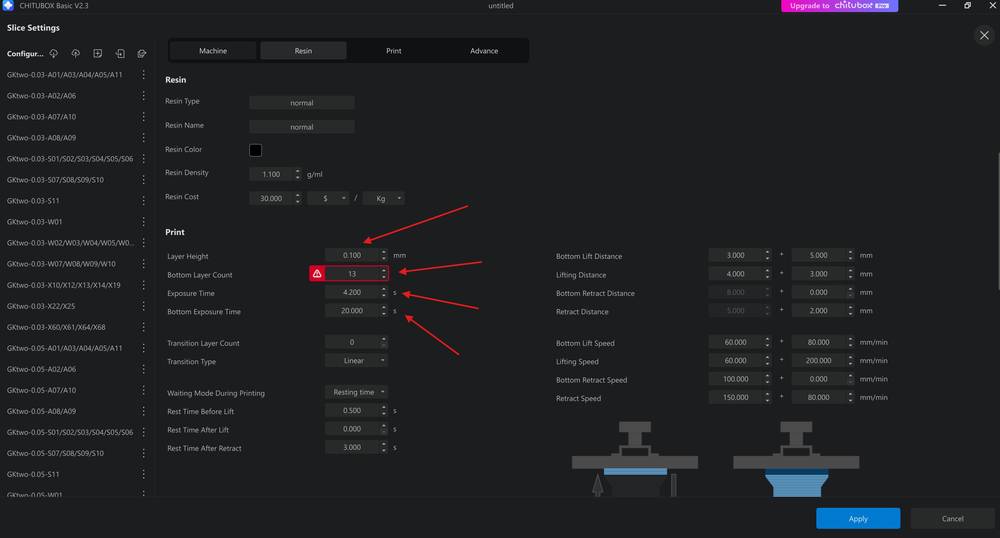Click the Bottom Layer Count value field
Image resolution: width=1000 pixels, height=538 pixels.
[352, 273]
